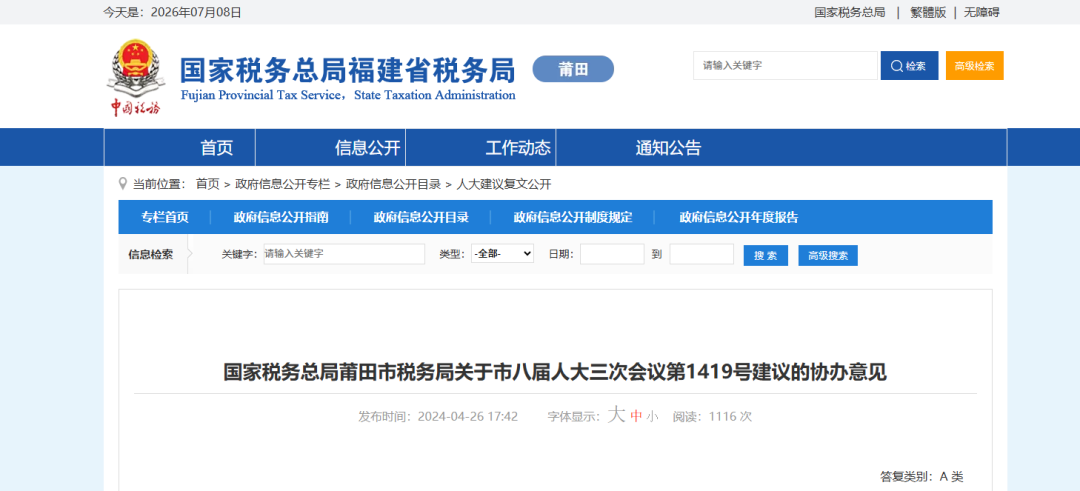Open 信息公开 in the main navigation
1080x491 pixels.
367,147
